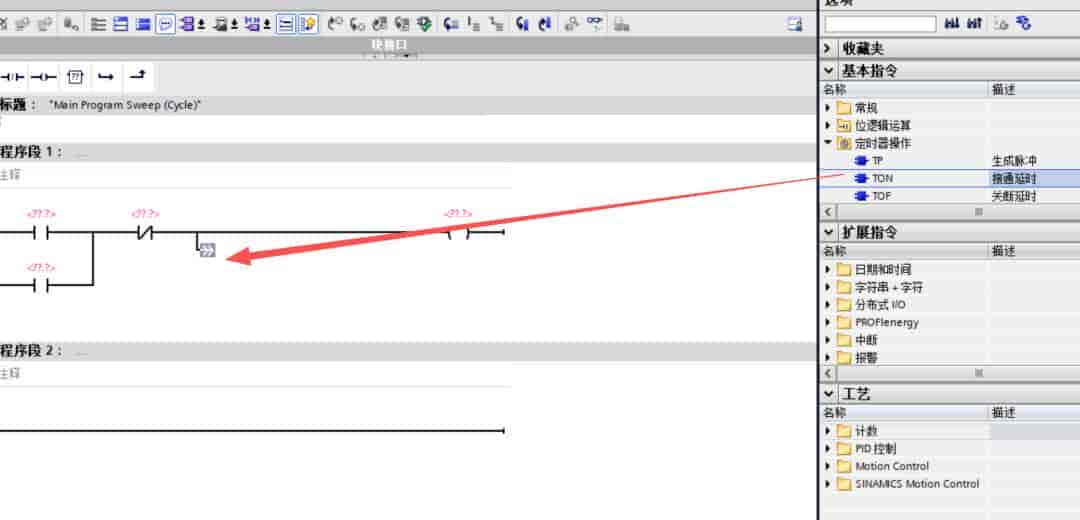The width and height of the screenshot is (1080, 520).
Task: Select the PID 控制 folder
Action: (x=875, y=449)
